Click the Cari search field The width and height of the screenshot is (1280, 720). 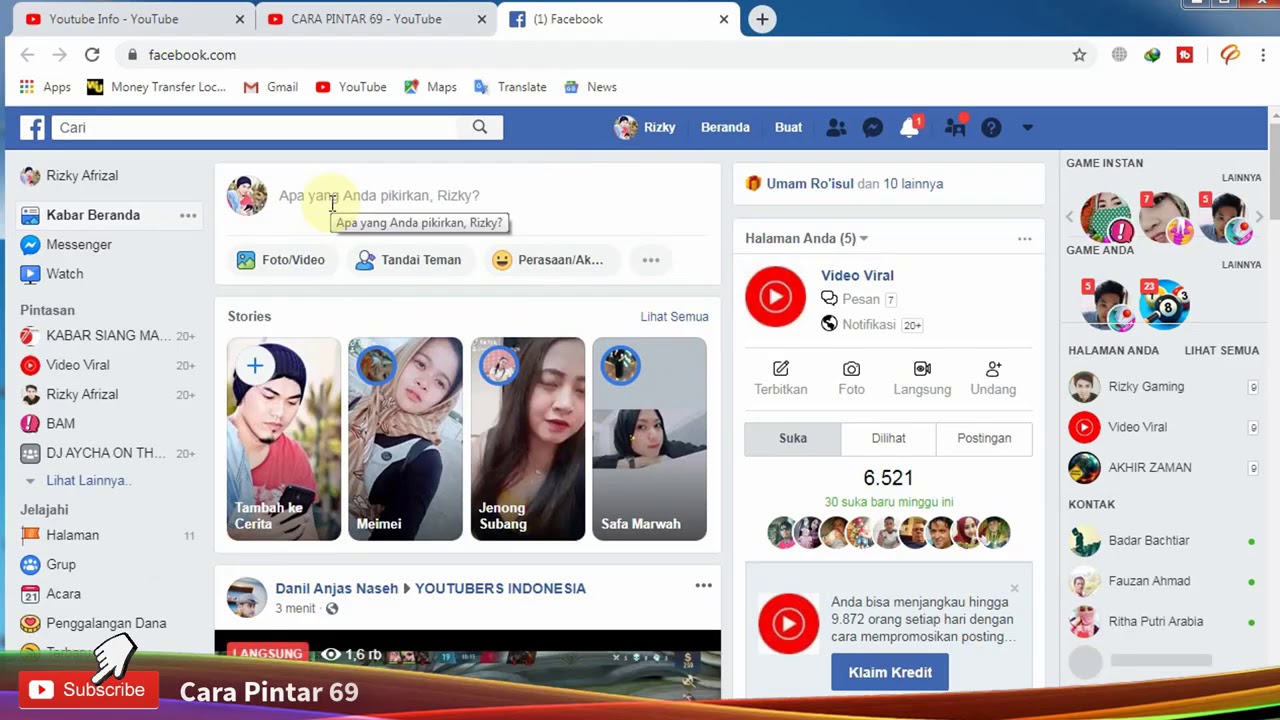[x=255, y=127]
